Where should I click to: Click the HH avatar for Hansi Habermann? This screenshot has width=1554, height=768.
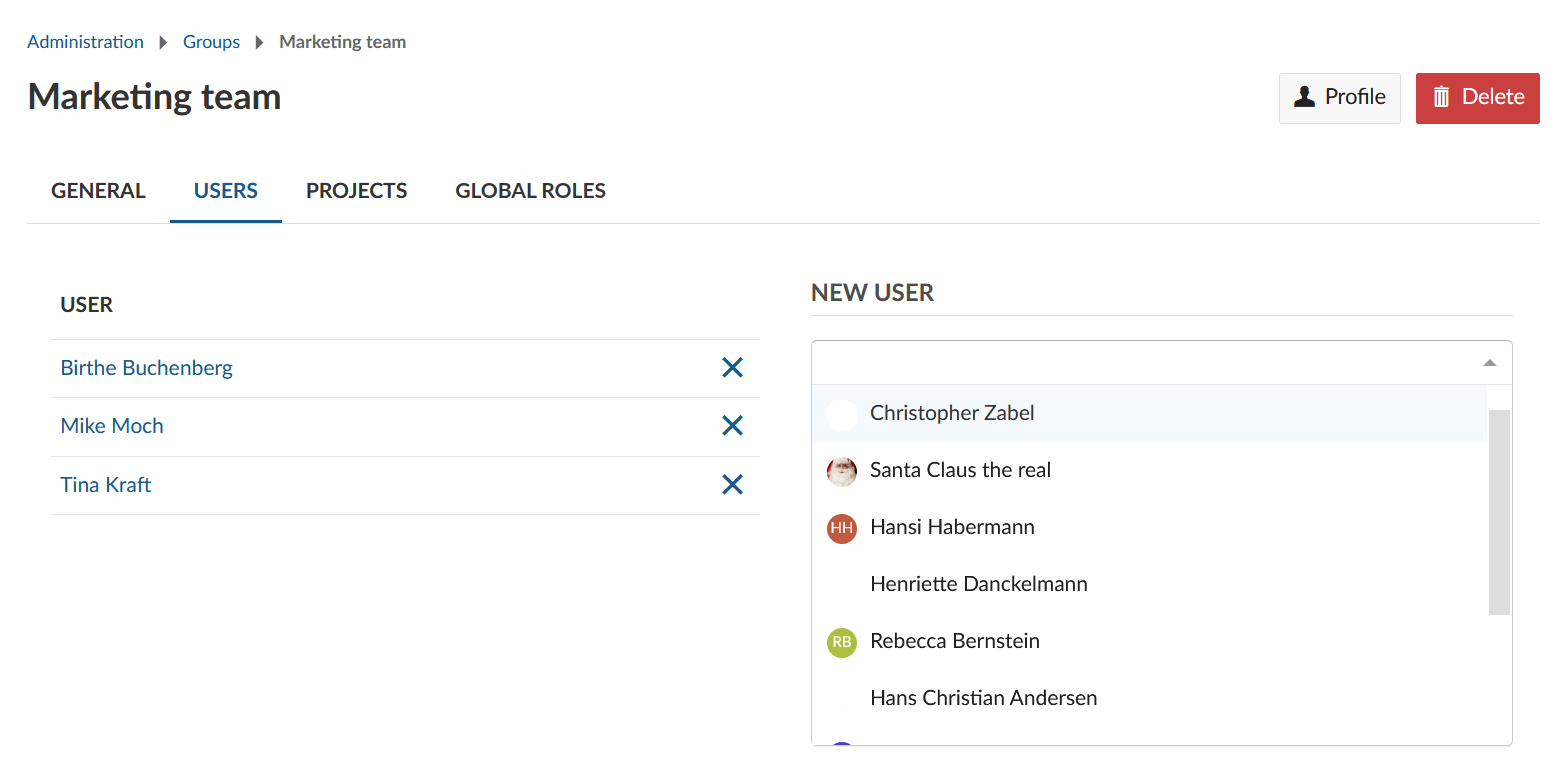click(842, 528)
